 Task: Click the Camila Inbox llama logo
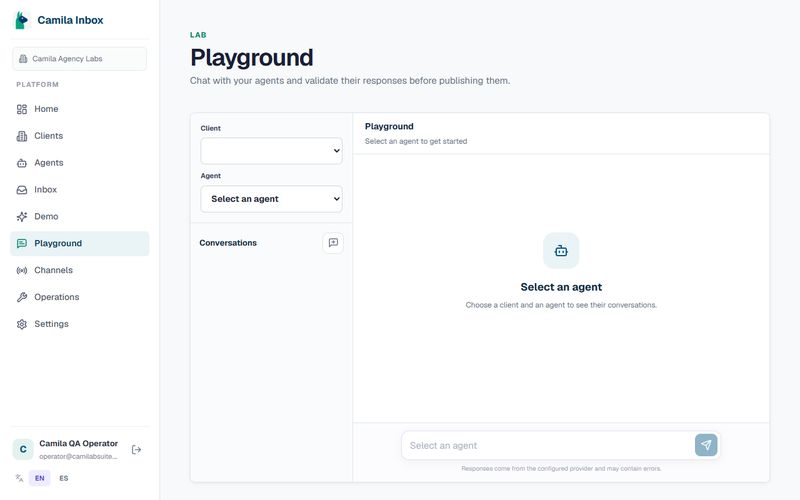pyautogui.click(x=21, y=20)
